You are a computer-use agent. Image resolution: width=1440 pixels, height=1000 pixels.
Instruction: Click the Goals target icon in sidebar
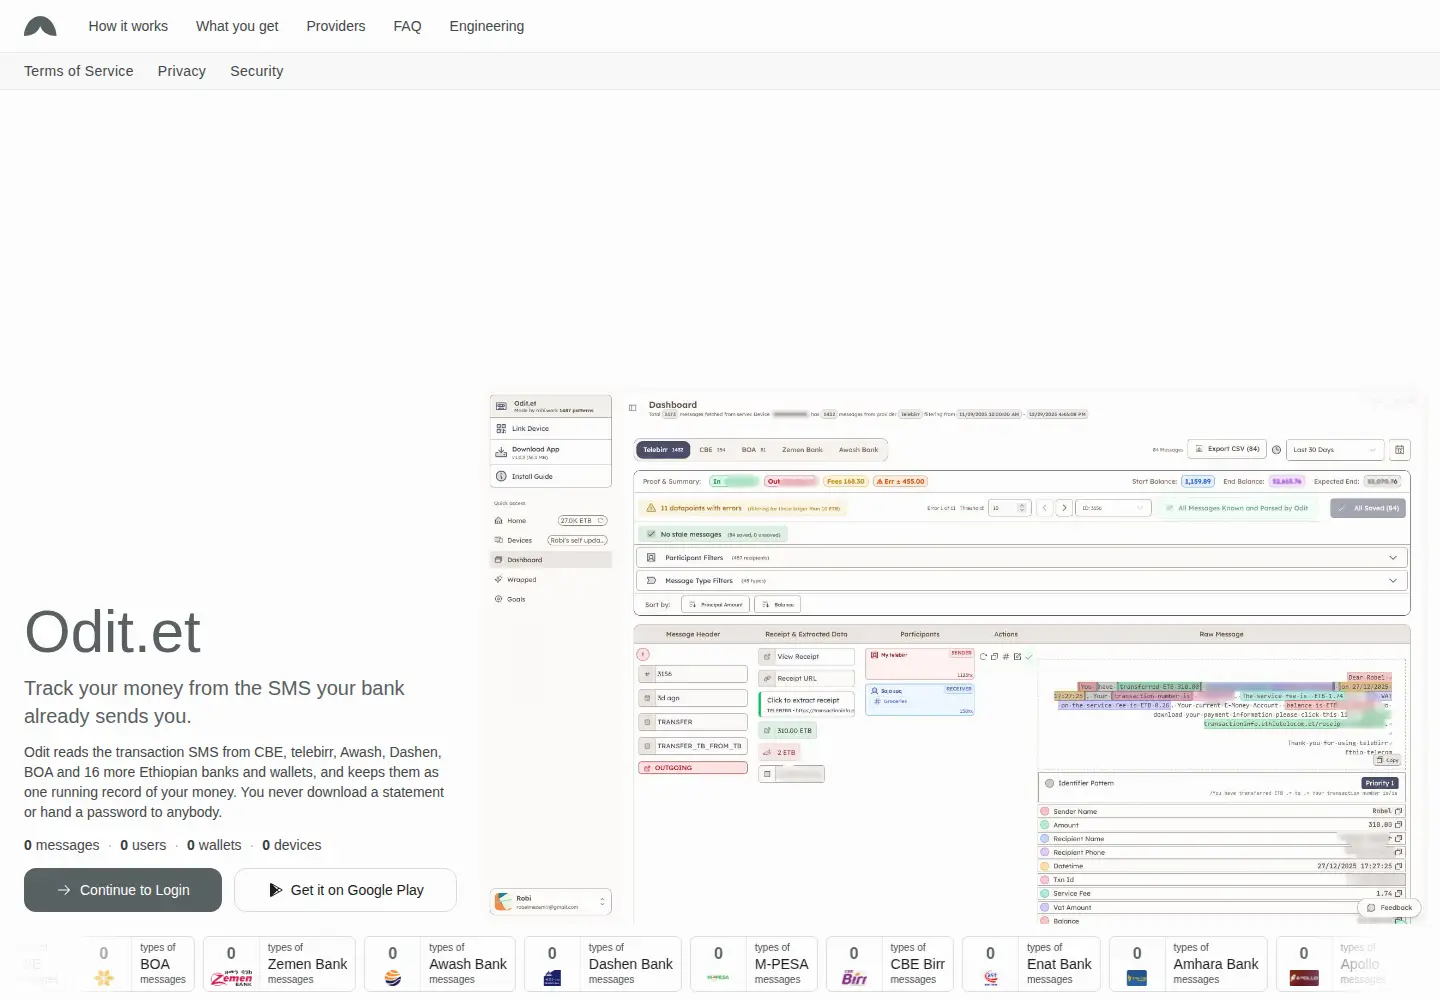pyautogui.click(x=498, y=600)
